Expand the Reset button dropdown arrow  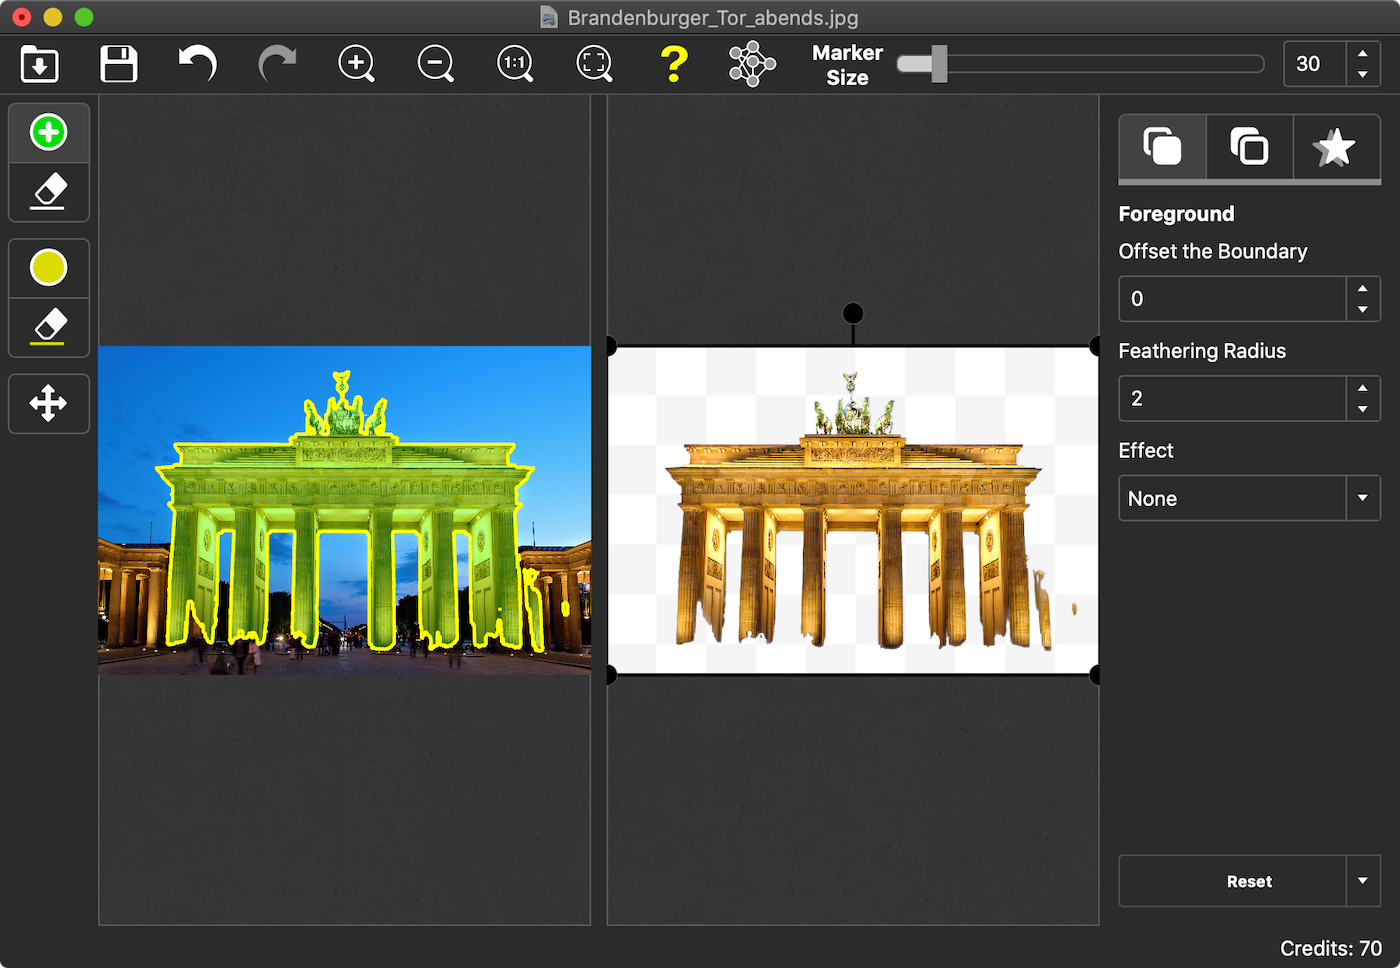[1362, 881]
